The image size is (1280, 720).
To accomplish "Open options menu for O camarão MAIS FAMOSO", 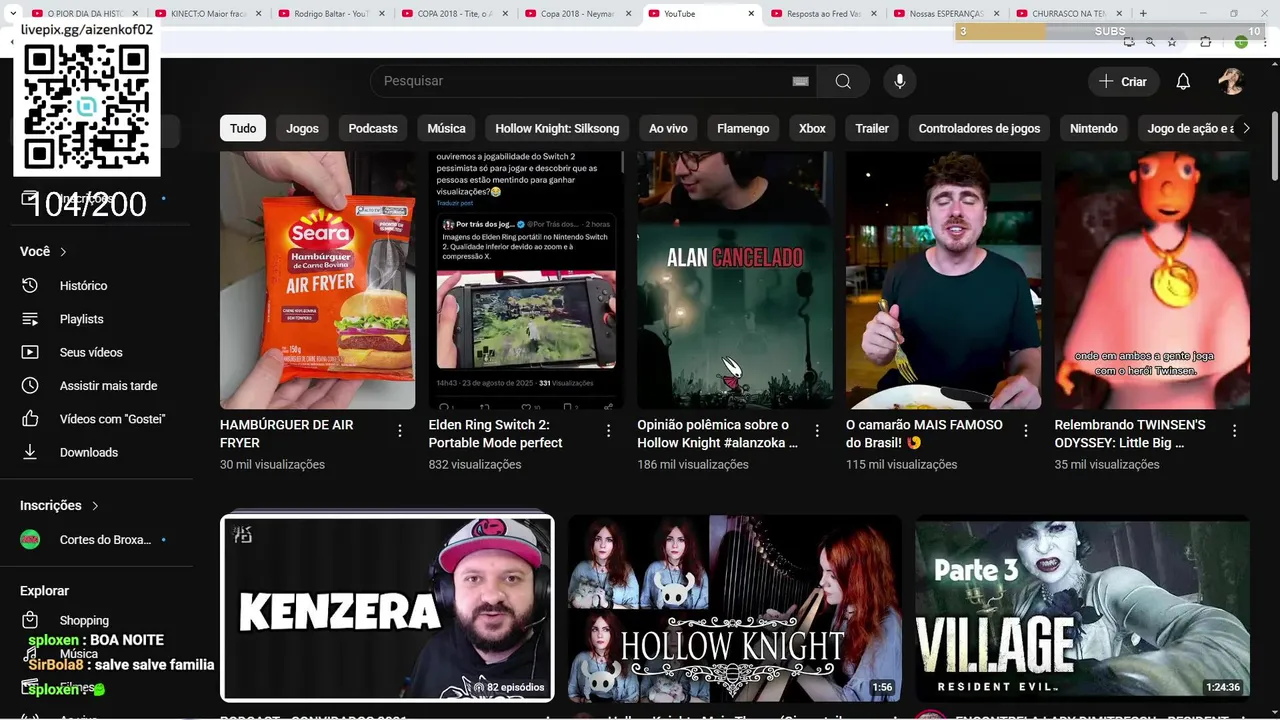I will point(1026,431).
